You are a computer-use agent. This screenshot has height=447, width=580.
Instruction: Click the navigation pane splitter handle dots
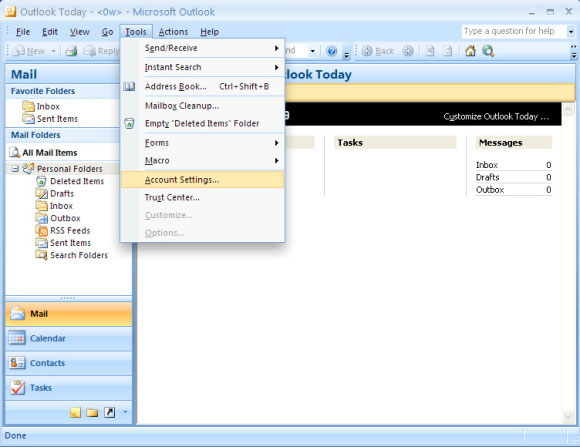pos(68,298)
